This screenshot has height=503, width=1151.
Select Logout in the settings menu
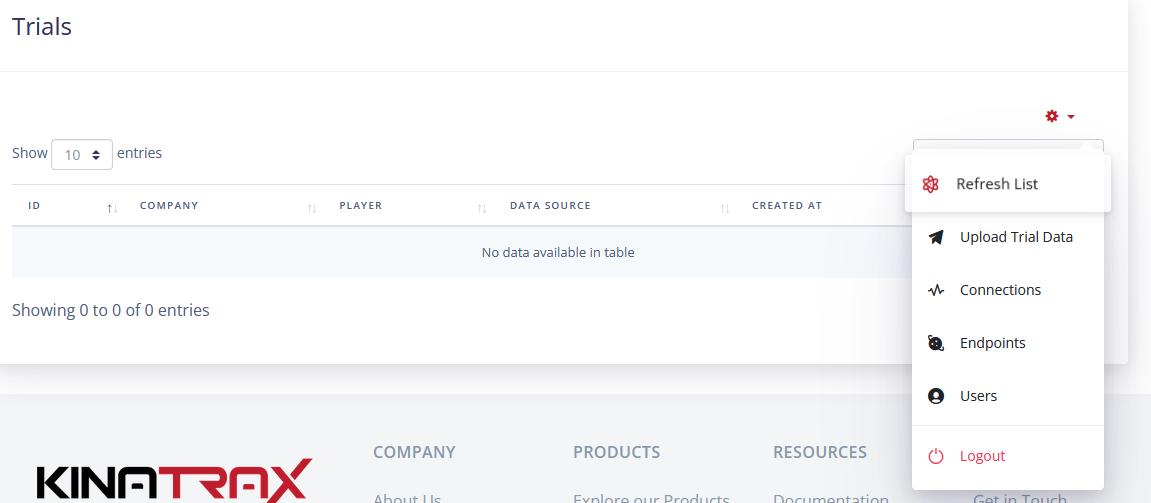[x=982, y=456]
